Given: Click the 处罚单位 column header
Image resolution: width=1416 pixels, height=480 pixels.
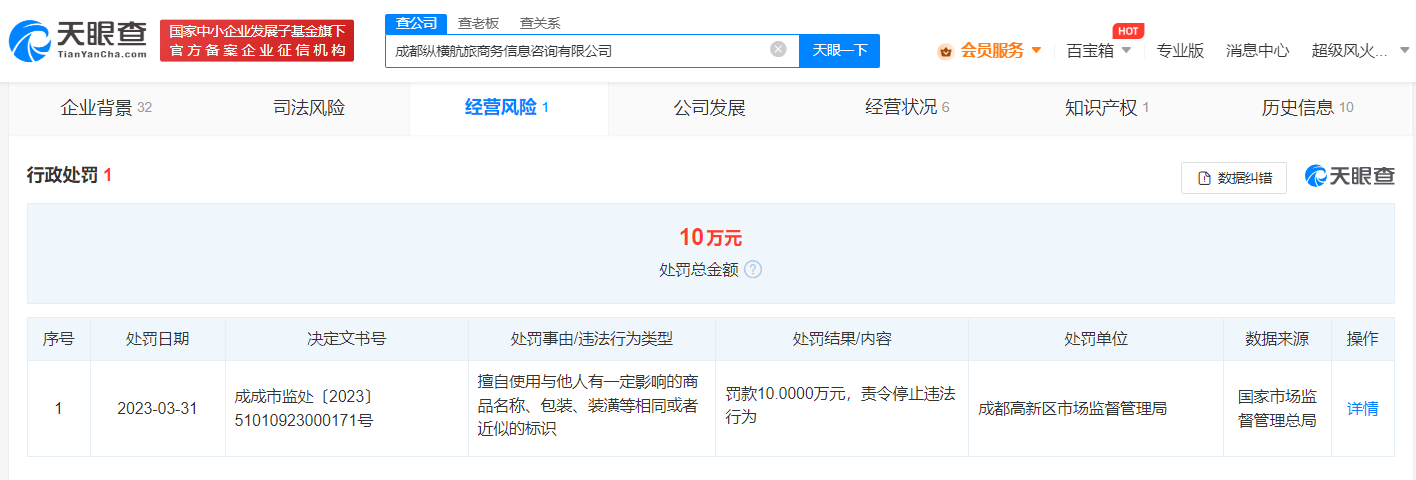Looking at the screenshot, I should pyautogui.click(x=1096, y=339).
